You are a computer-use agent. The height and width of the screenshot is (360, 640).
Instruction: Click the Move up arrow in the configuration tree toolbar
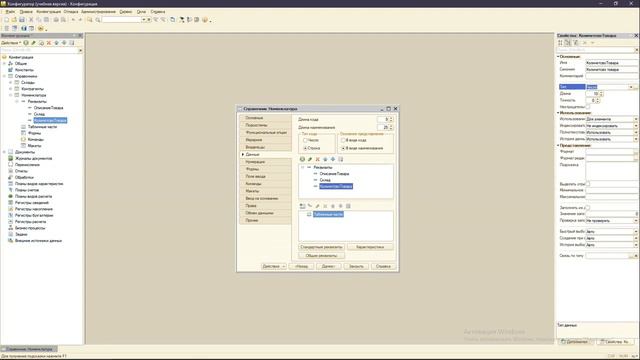pyautogui.click(x=56, y=43)
